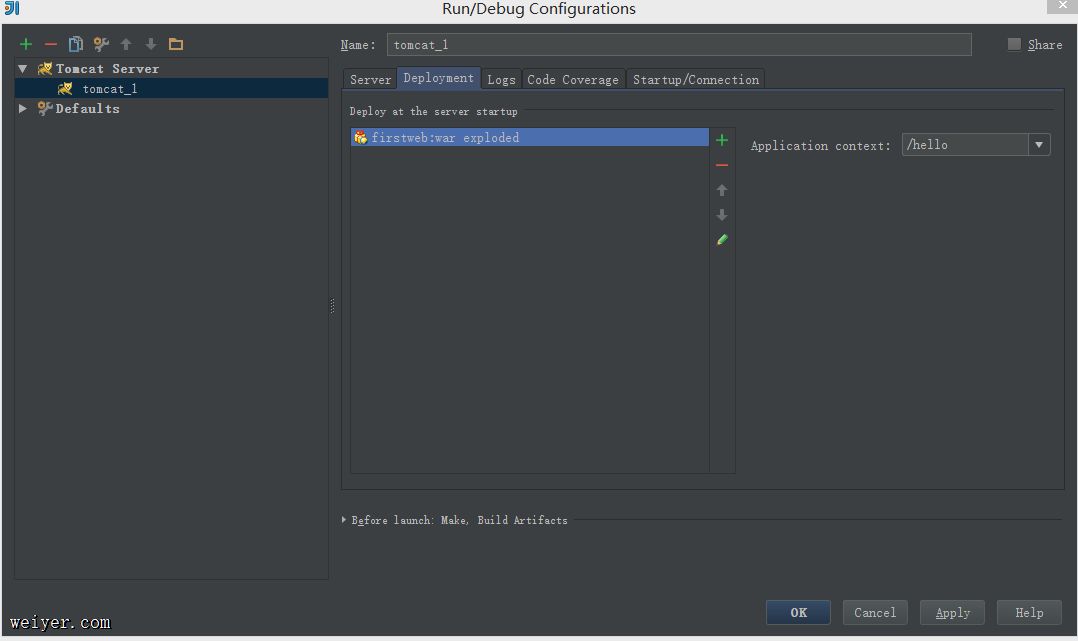Add a deployment artifact with green plus

point(722,140)
